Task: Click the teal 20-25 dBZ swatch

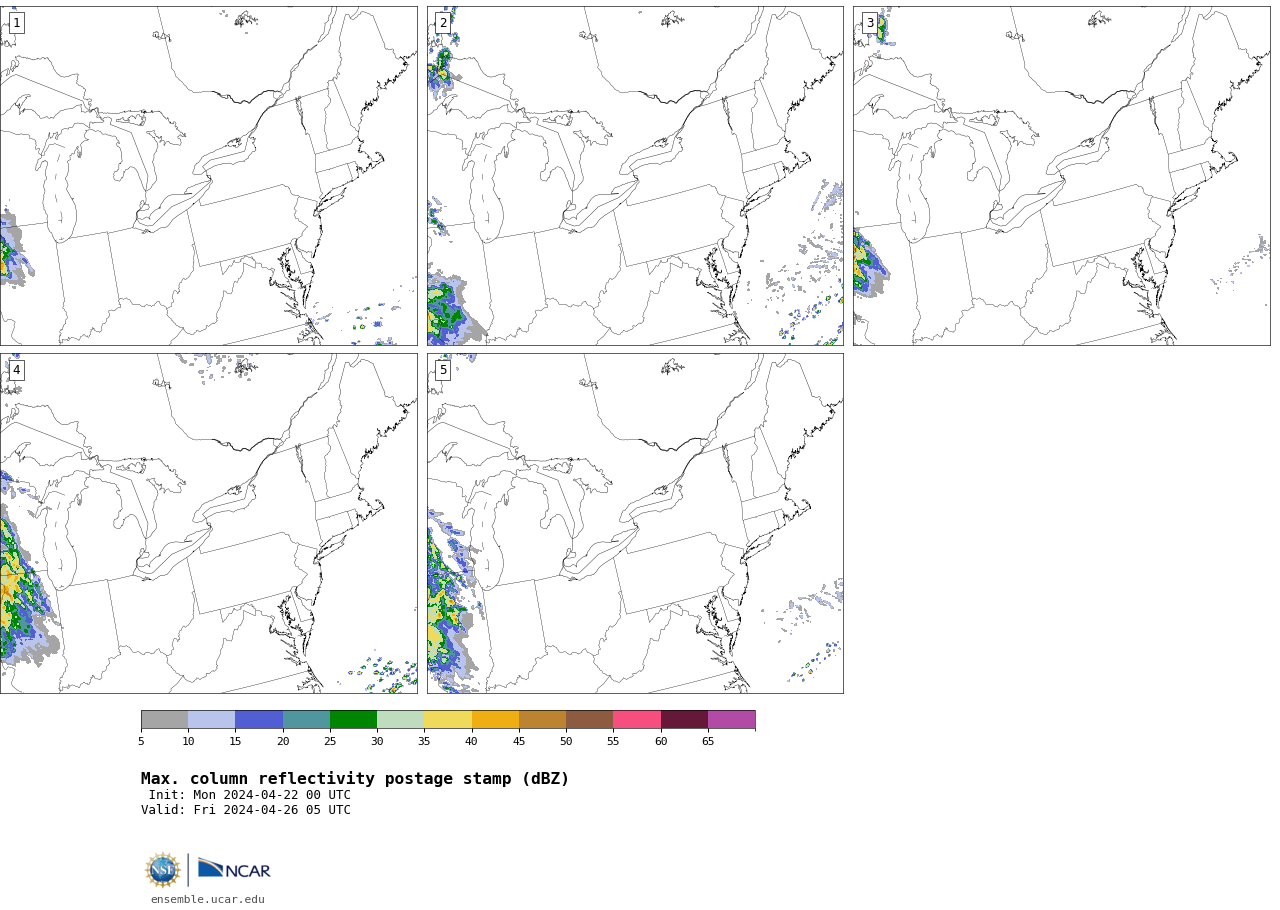Action: coord(306,720)
